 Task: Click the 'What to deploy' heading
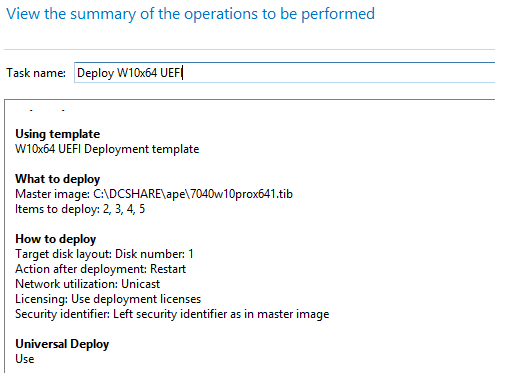click(x=58, y=179)
